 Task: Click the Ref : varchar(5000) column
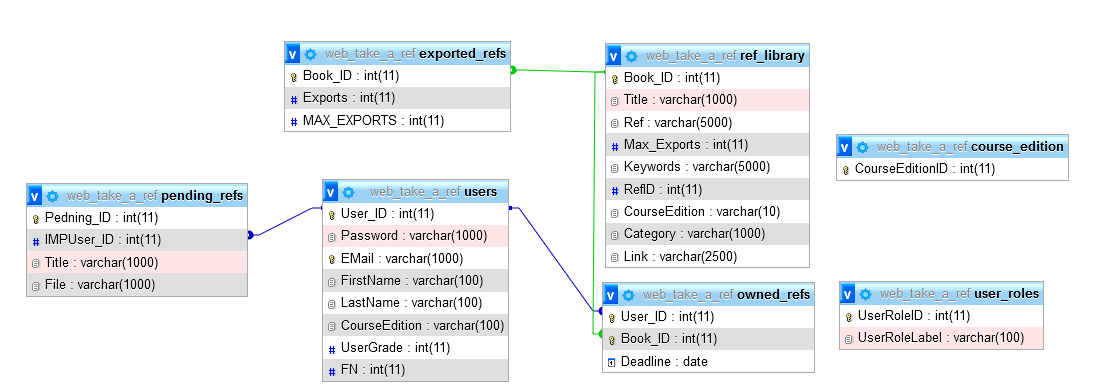click(707, 122)
